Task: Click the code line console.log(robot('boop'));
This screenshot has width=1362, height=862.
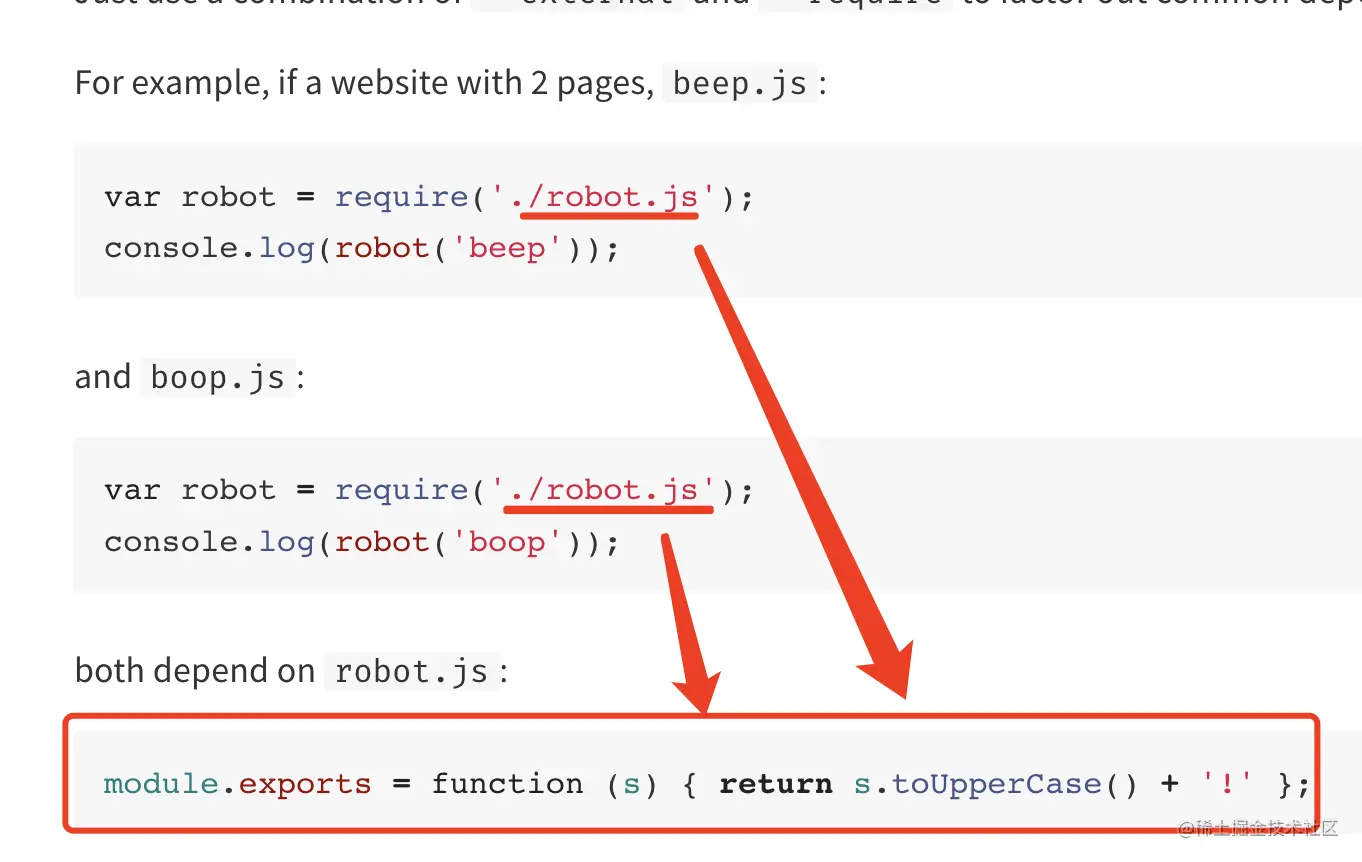Action: 362,542
